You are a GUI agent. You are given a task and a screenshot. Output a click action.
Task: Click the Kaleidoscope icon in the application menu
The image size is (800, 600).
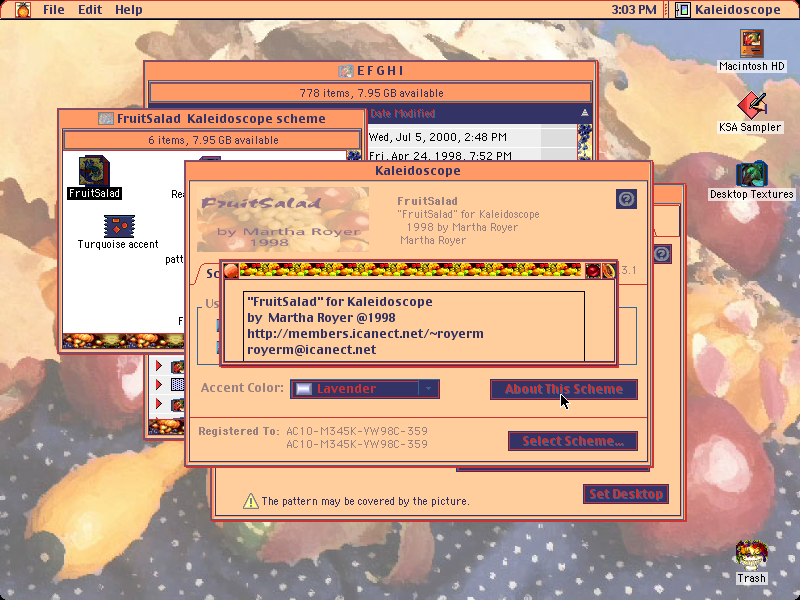click(x=683, y=10)
